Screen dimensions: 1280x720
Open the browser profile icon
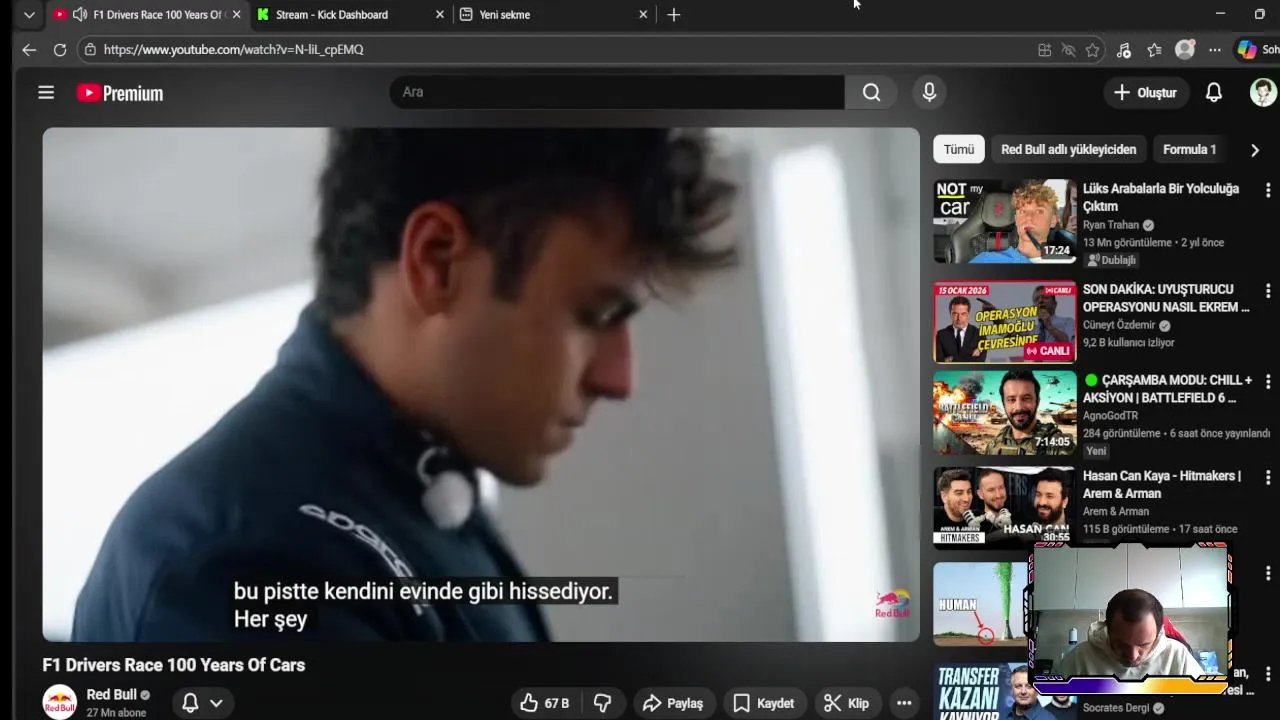(x=1185, y=49)
